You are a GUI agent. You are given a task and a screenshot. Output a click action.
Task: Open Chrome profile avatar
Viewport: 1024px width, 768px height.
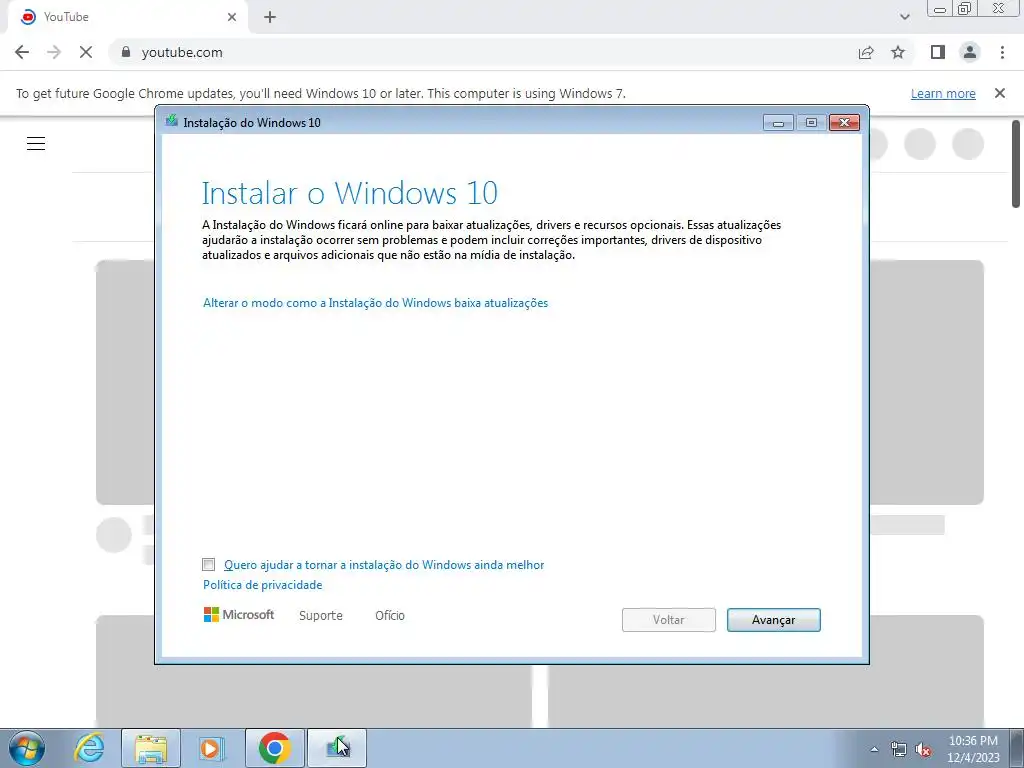tap(970, 52)
